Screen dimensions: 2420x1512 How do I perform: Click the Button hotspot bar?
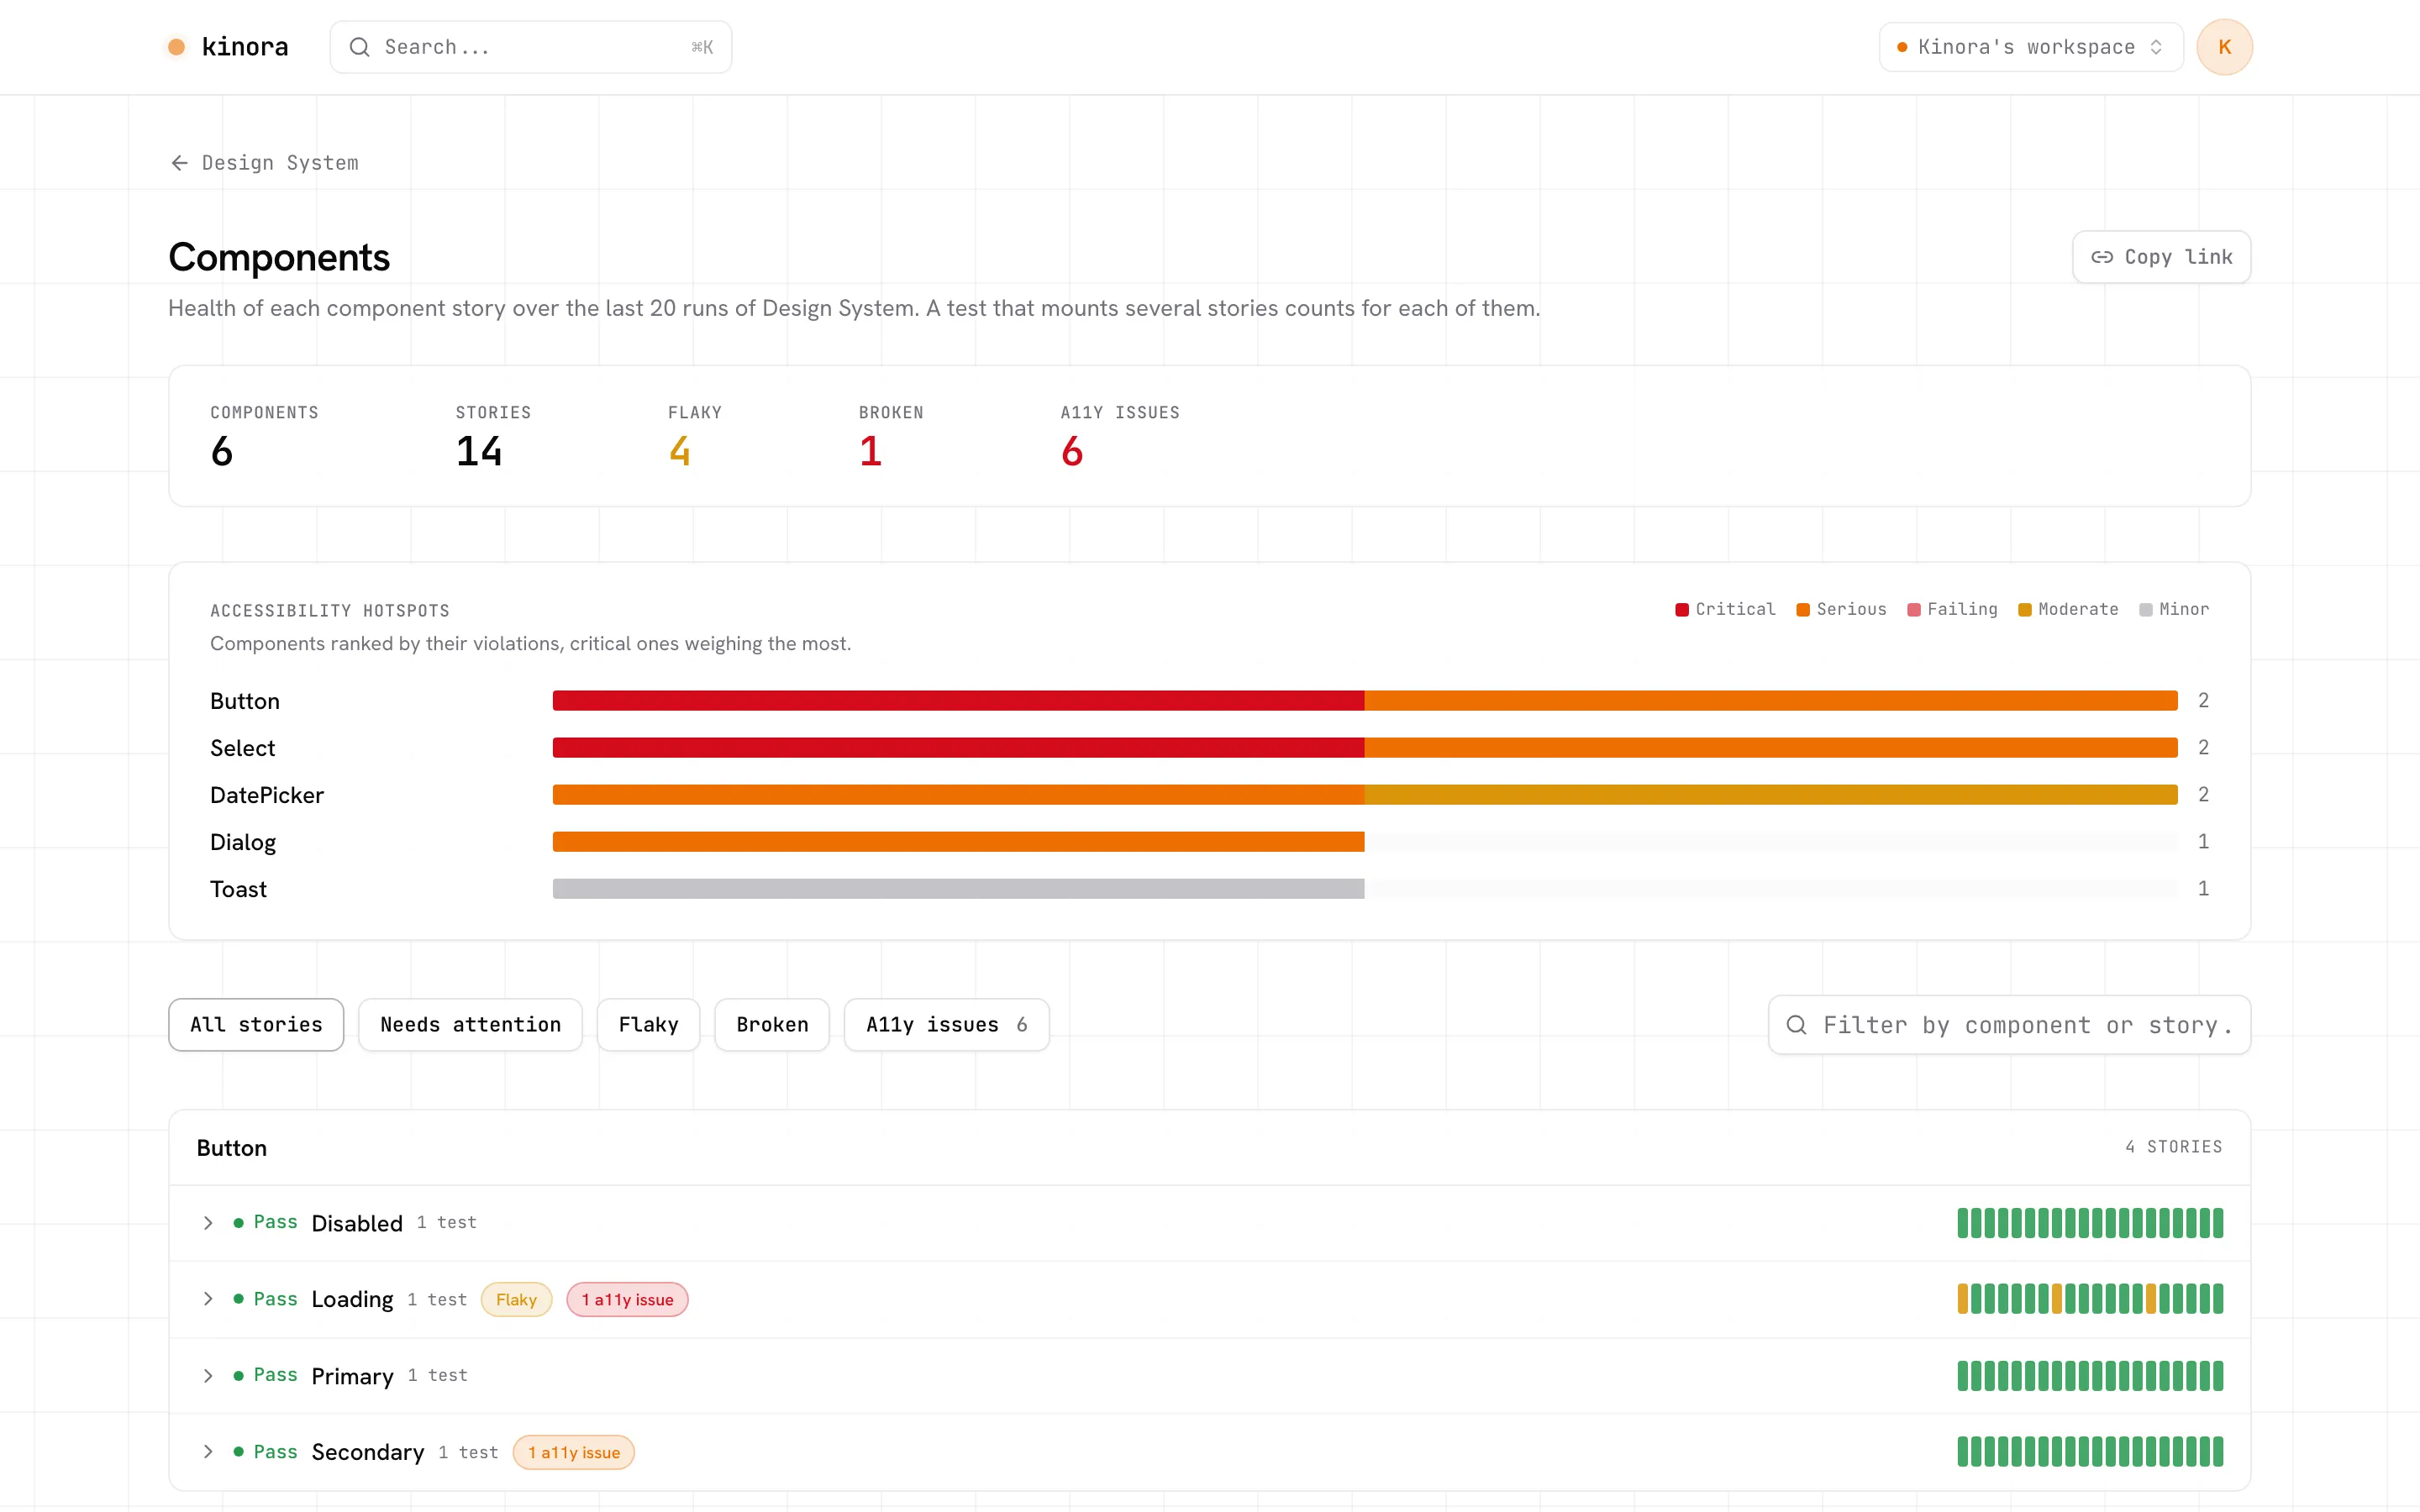[1365, 701]
